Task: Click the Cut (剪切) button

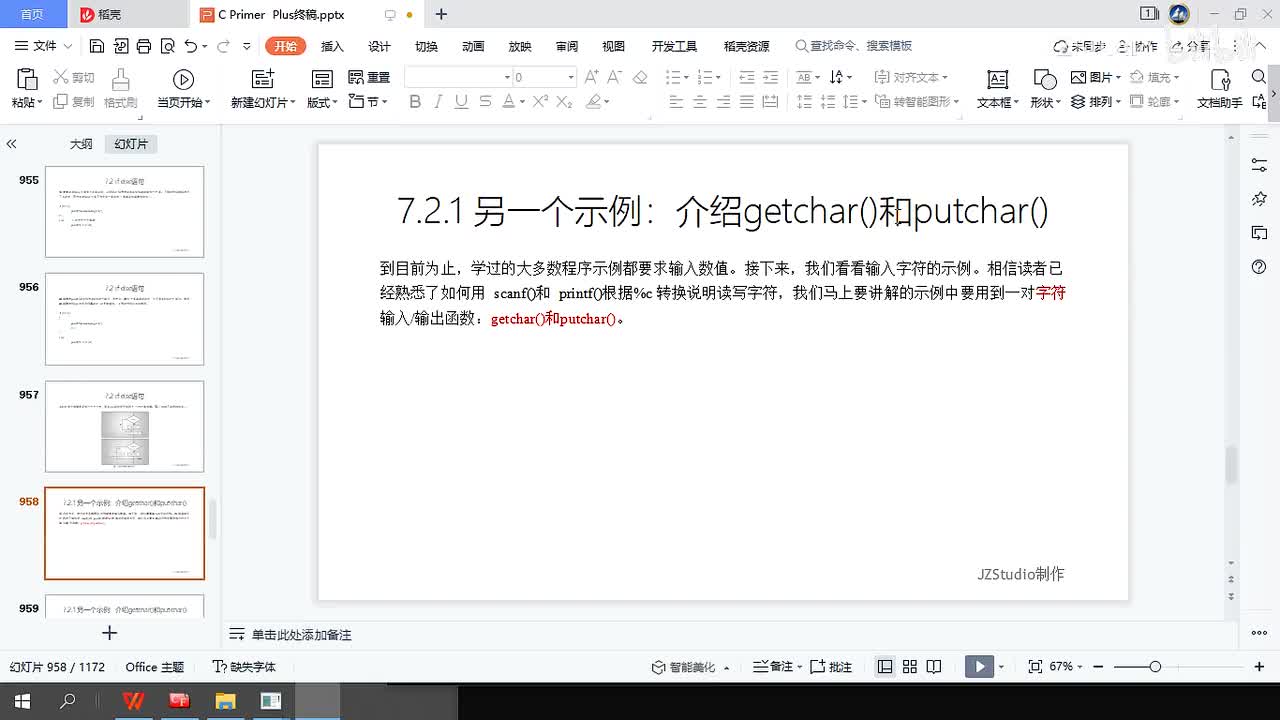Action: pos(74,77)
